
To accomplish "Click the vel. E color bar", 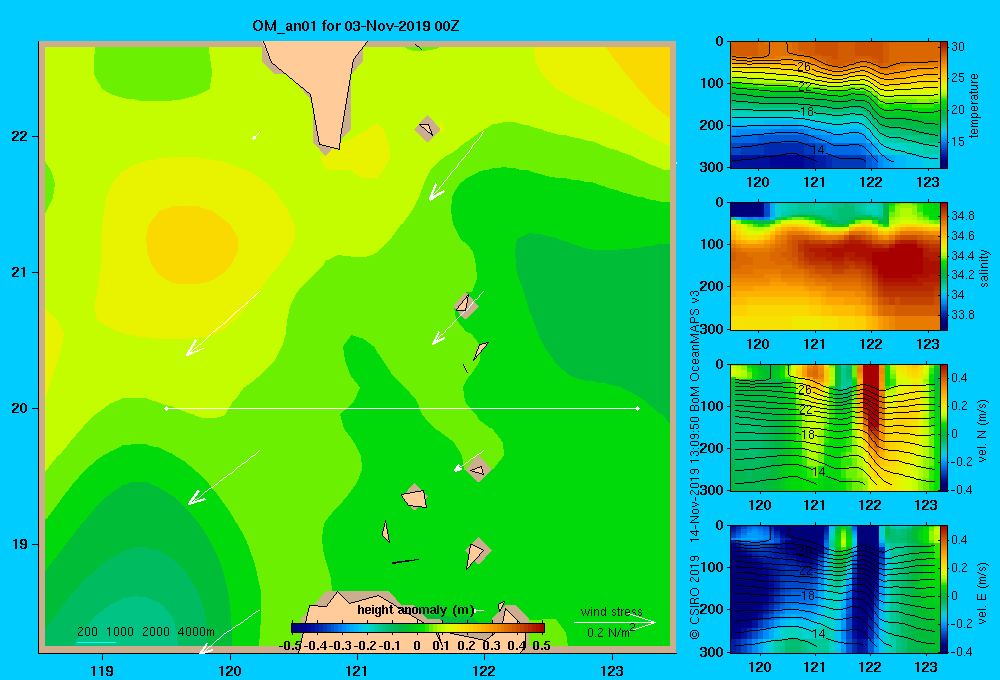I will click(x=944, y=589).
